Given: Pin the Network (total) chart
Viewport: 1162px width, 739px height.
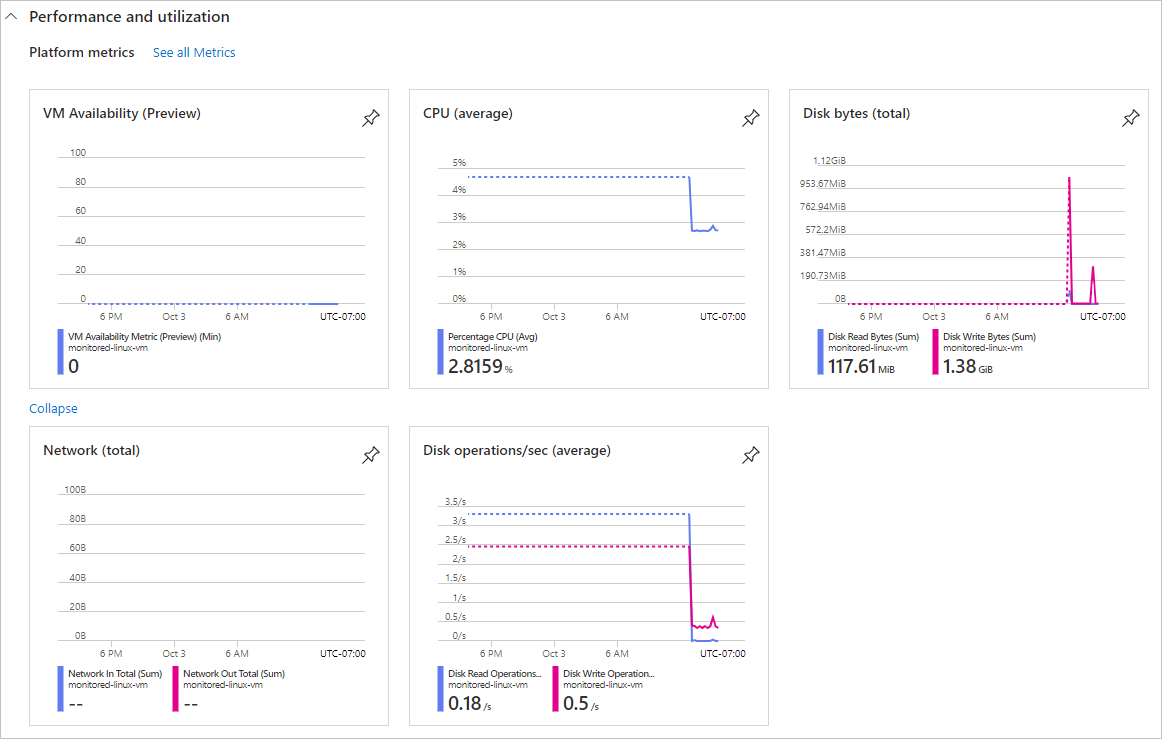Looking at the screenshot, I should tap(370, 456).
